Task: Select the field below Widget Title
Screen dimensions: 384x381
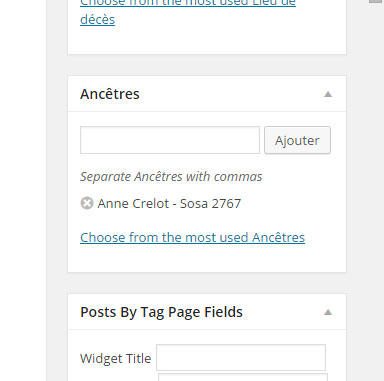Action: [x=243, y=377]
